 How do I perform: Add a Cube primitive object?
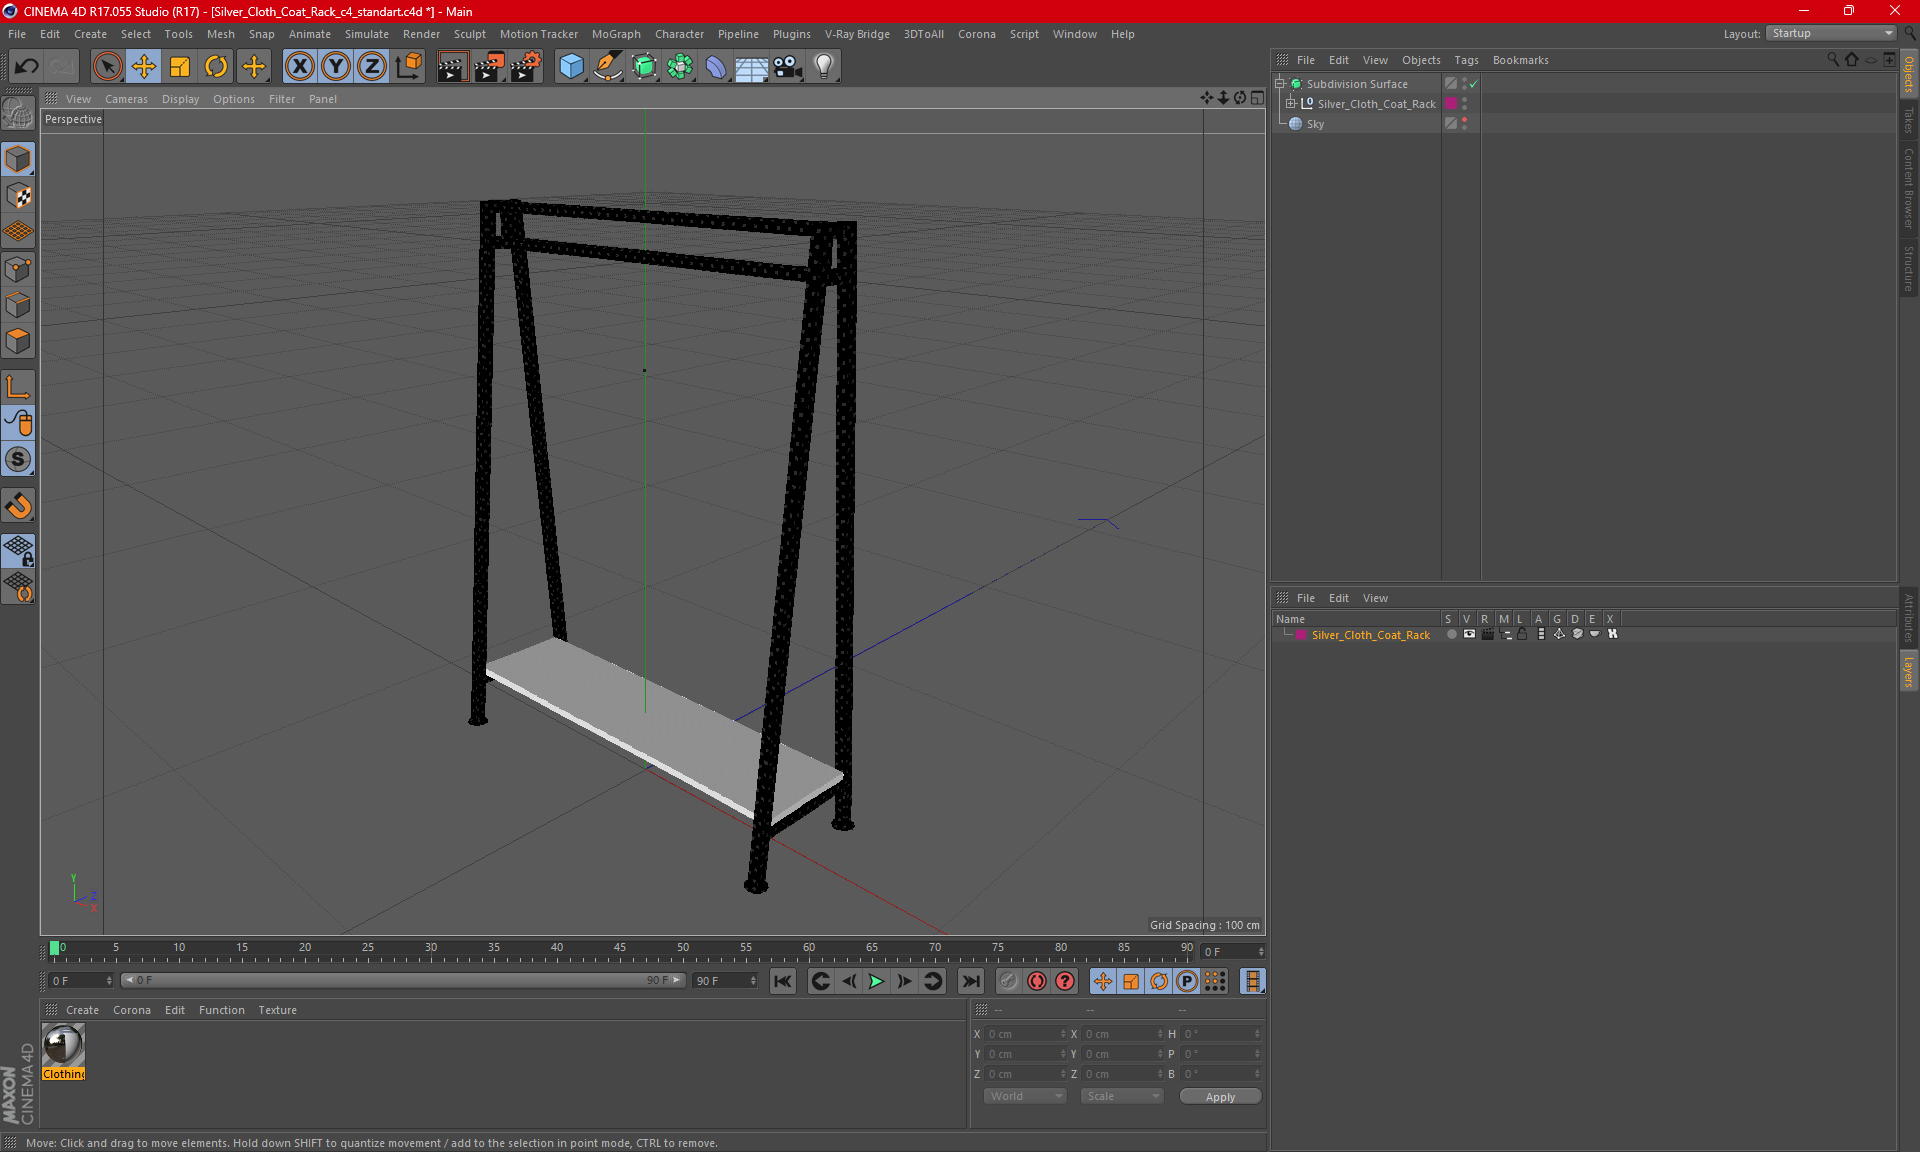coord(571,67)
